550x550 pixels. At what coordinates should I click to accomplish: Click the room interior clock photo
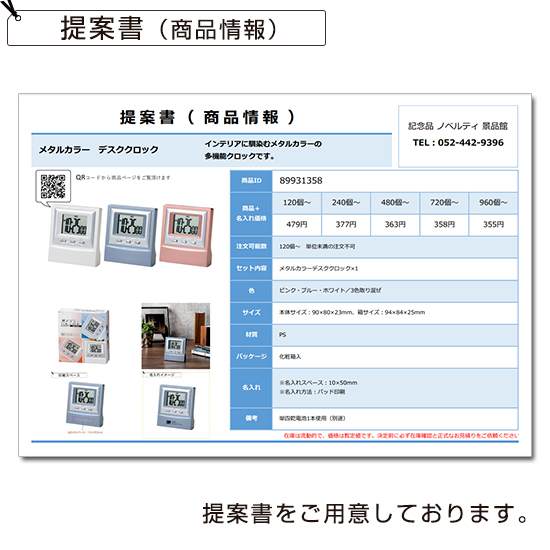tap(176, 336)
